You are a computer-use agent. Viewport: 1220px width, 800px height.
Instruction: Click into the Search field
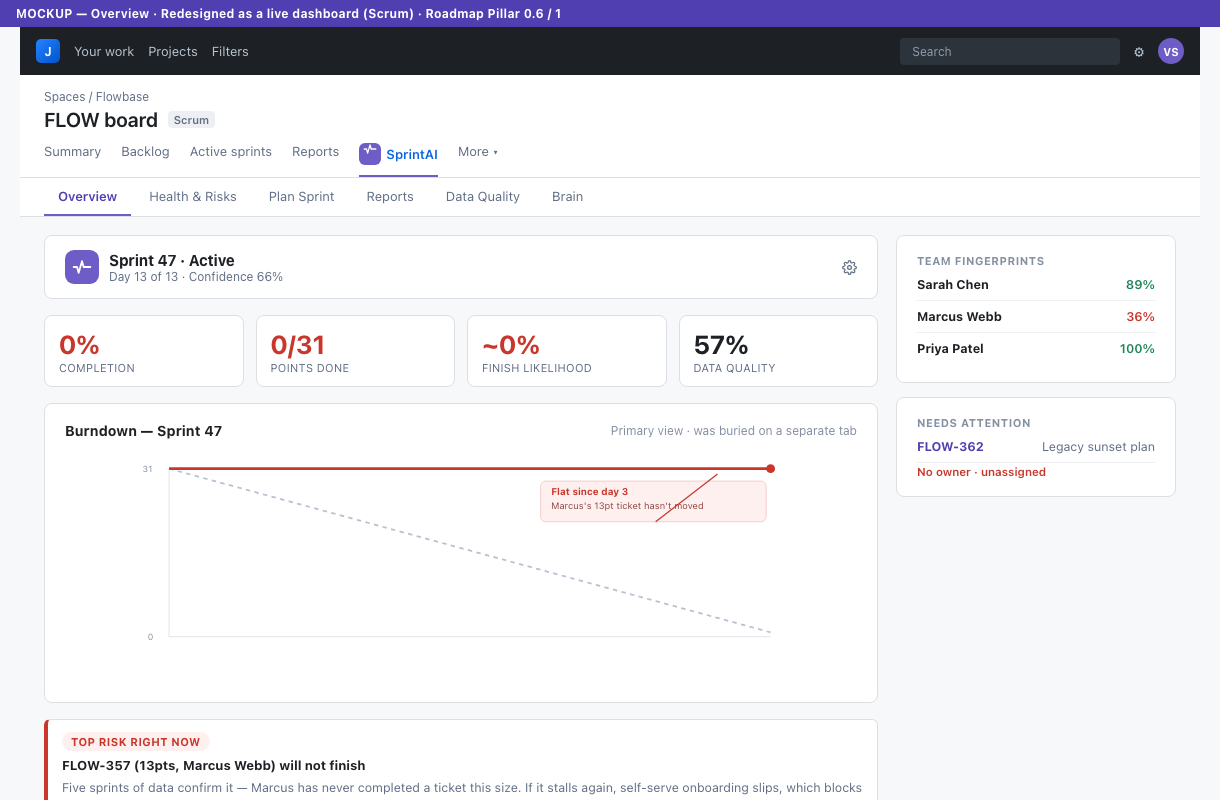pos(1010,51)
